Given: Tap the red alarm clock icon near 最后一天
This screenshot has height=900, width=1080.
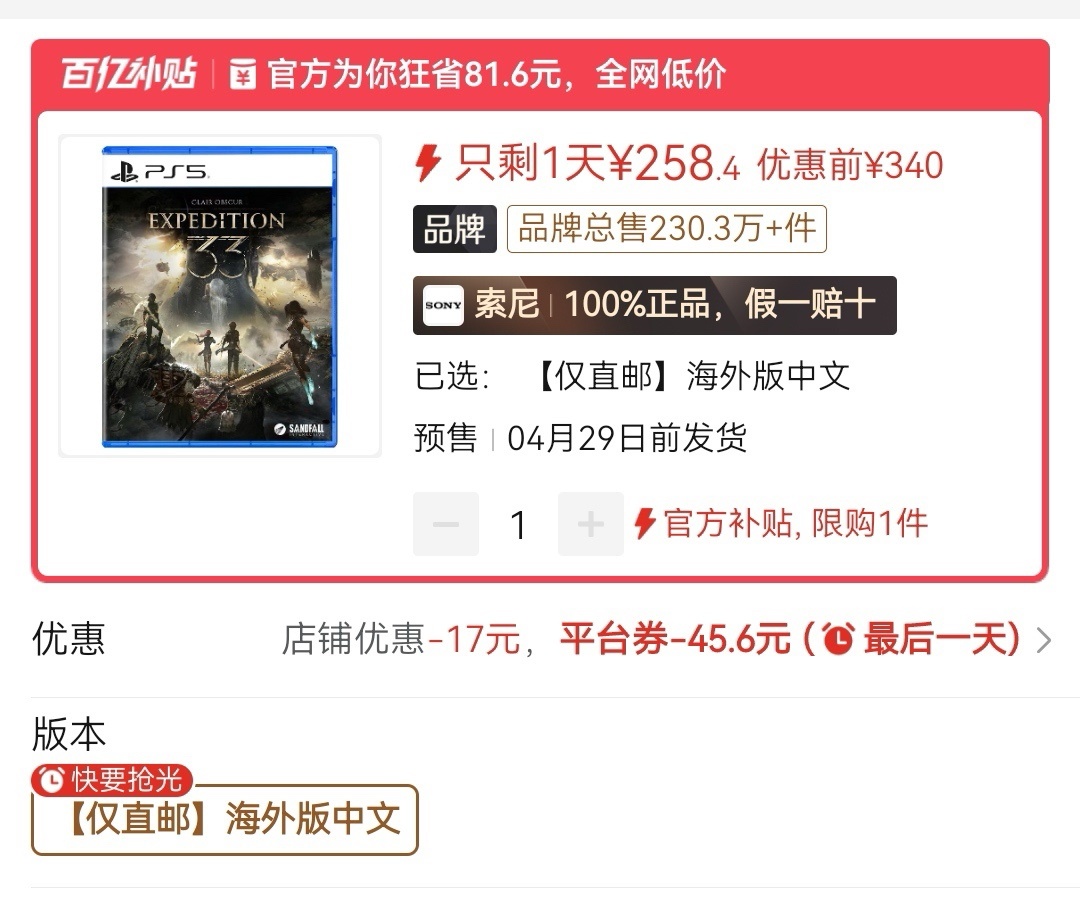Looking at the screenshot, I should 838,639.
